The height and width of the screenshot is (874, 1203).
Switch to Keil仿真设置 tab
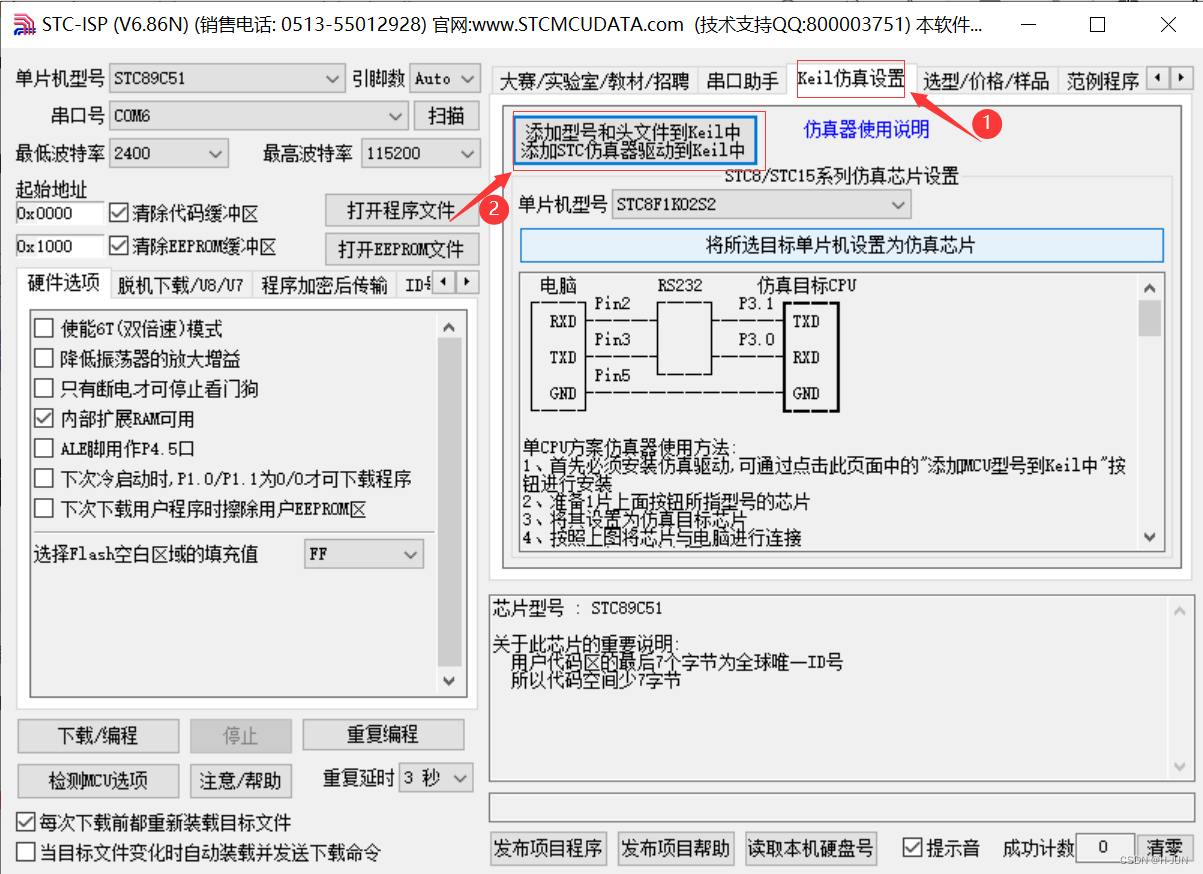tap(850, 79)
